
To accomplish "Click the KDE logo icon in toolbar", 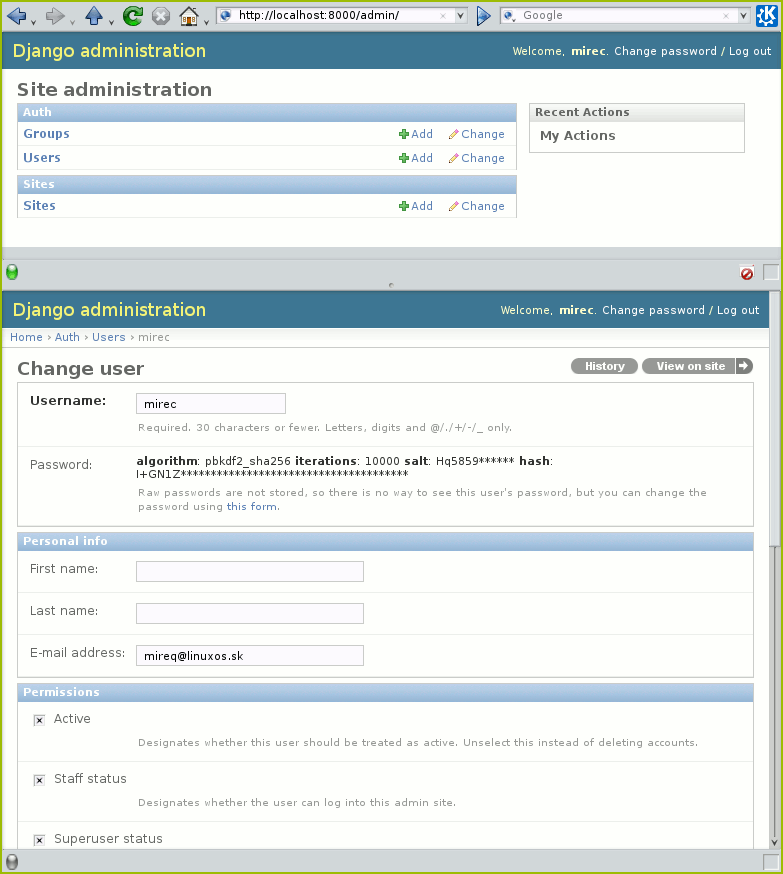I will tap(766, 16).
